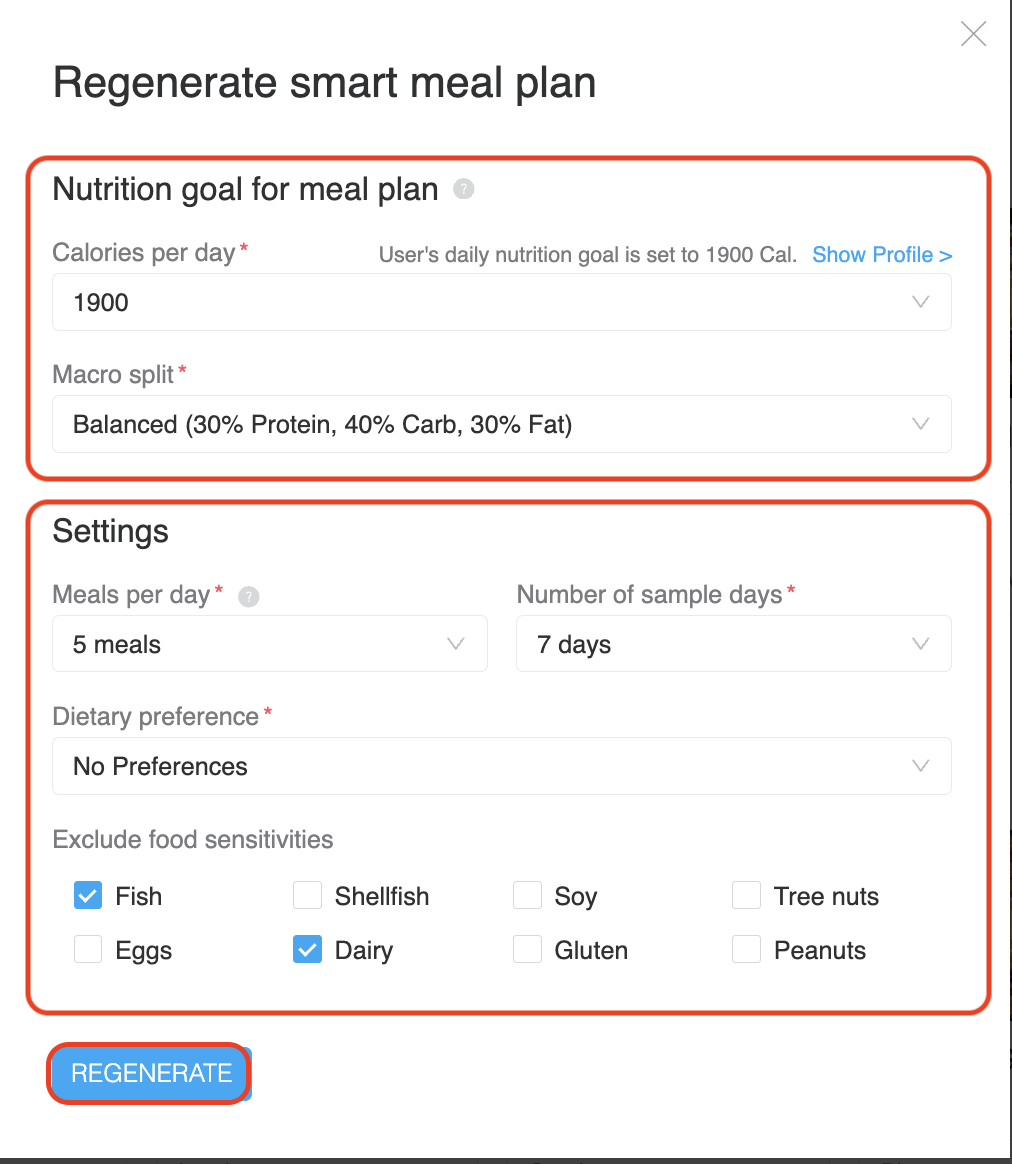Viewport: 1012px width, 1164px height.
Task: Click Dietary preference chevron icon
Action: pyautogui.click(x=920, y=765)
